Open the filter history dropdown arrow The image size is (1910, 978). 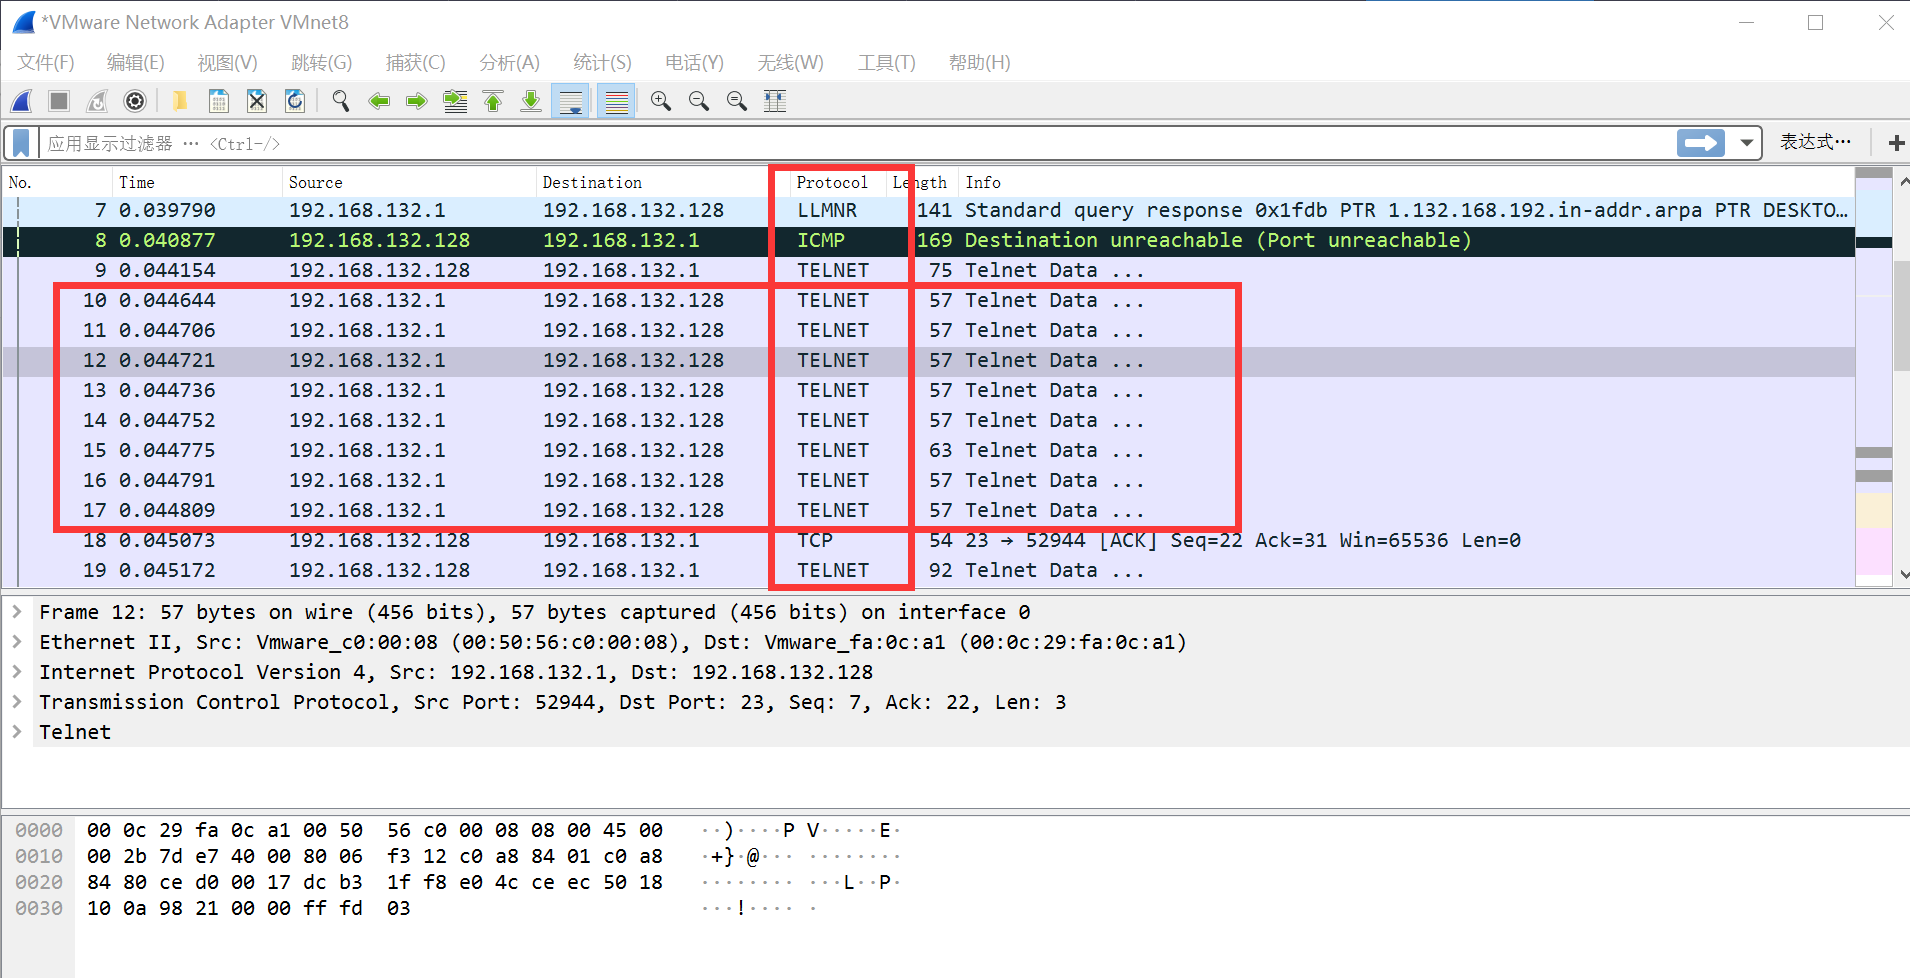(1747, 142)
